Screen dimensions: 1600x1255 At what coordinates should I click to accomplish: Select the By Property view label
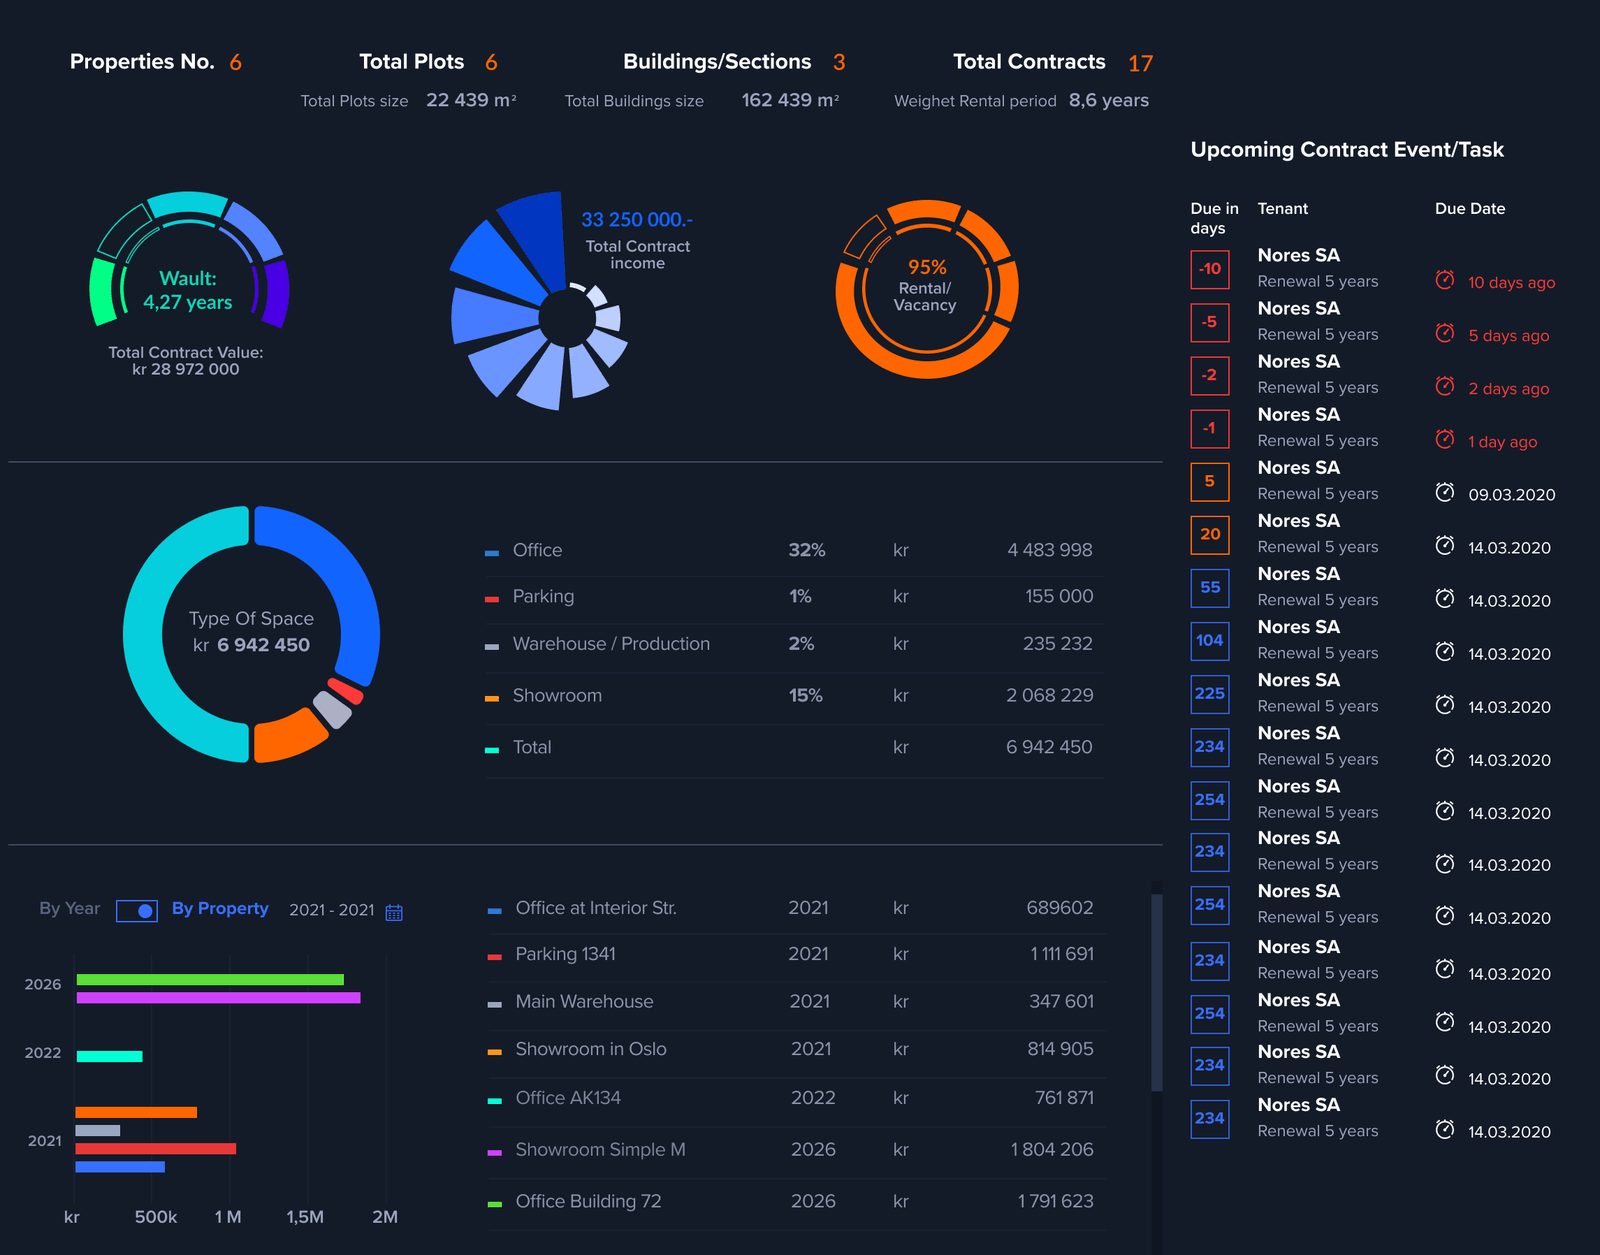(x=220, y=908)
